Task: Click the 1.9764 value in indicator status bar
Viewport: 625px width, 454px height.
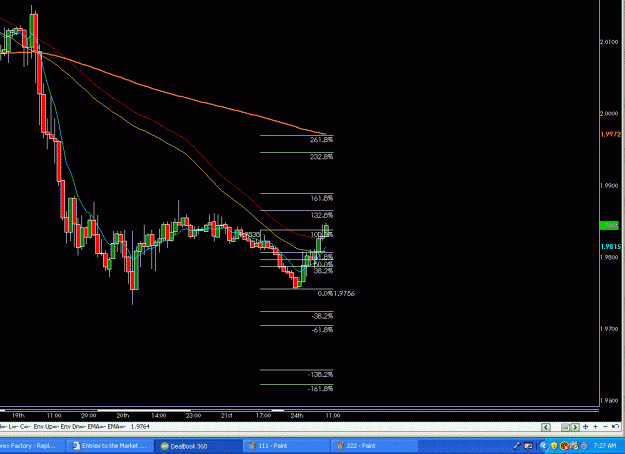Action: pyautogui.click(x=140, y=427)
